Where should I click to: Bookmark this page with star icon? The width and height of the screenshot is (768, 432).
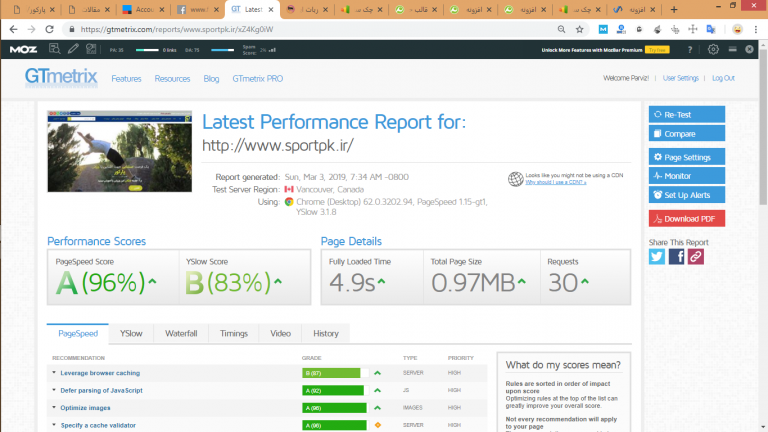pos(579,29)
